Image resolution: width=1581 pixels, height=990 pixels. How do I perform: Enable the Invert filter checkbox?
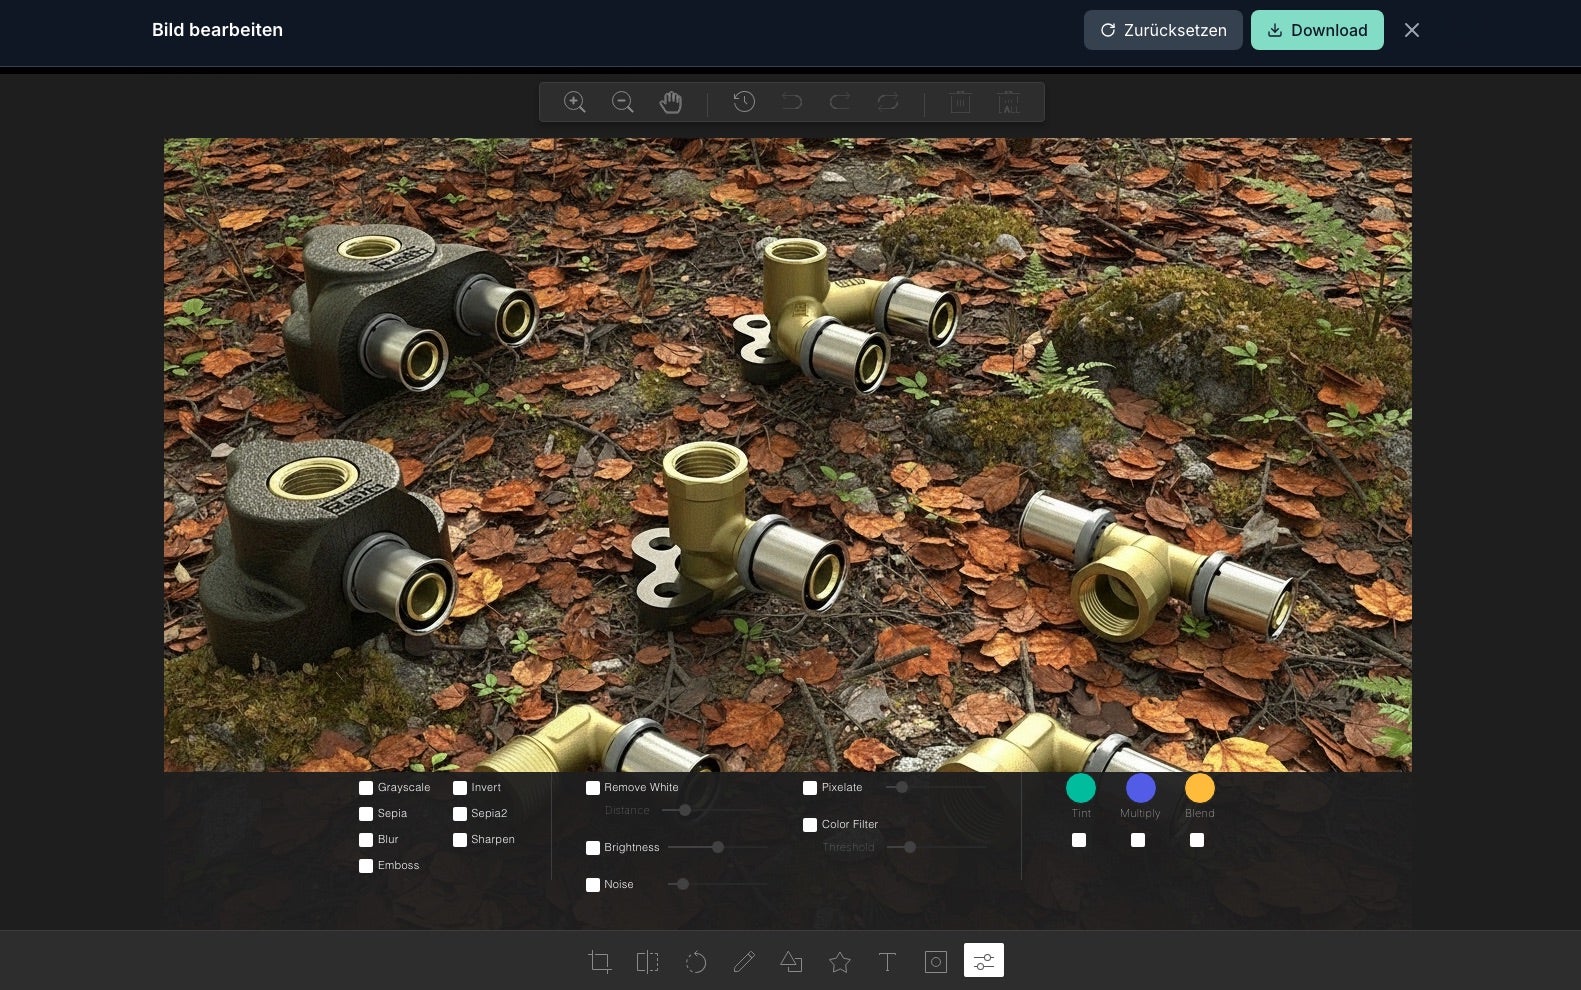point(460,788)
